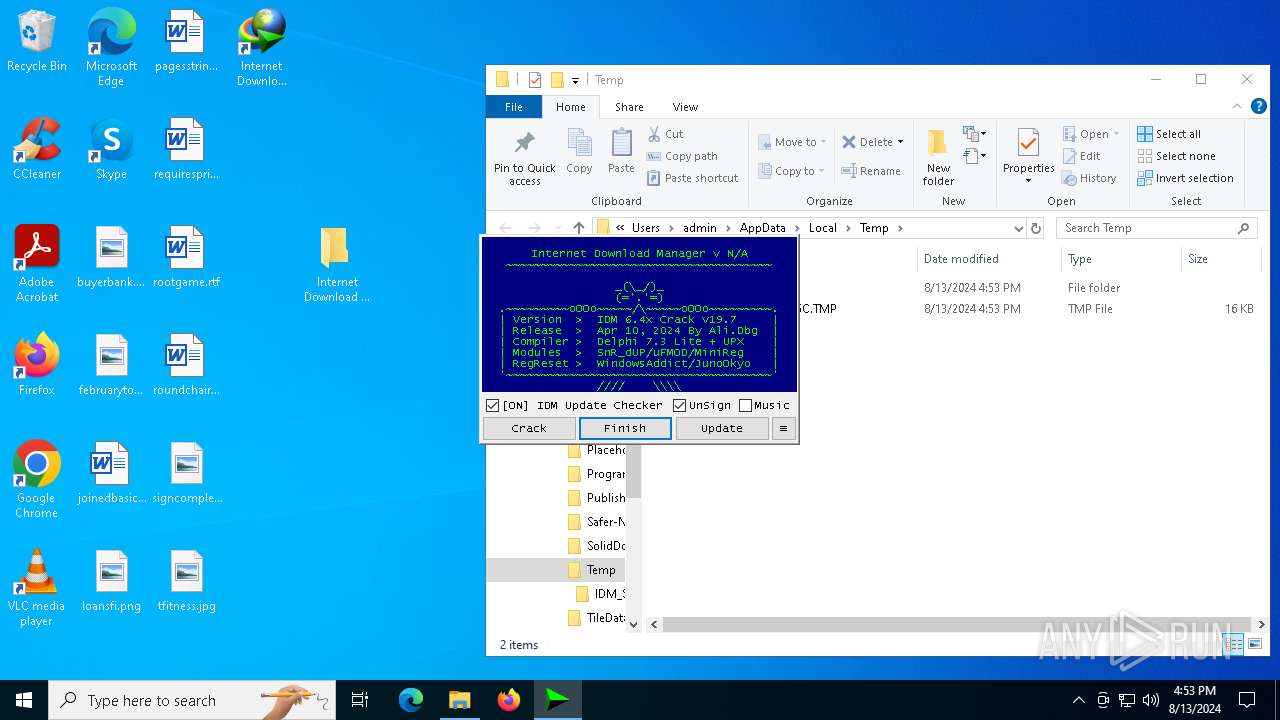Open Google Chrome desktop shortcut
The image size is (1280, 720).
point(37,480)
